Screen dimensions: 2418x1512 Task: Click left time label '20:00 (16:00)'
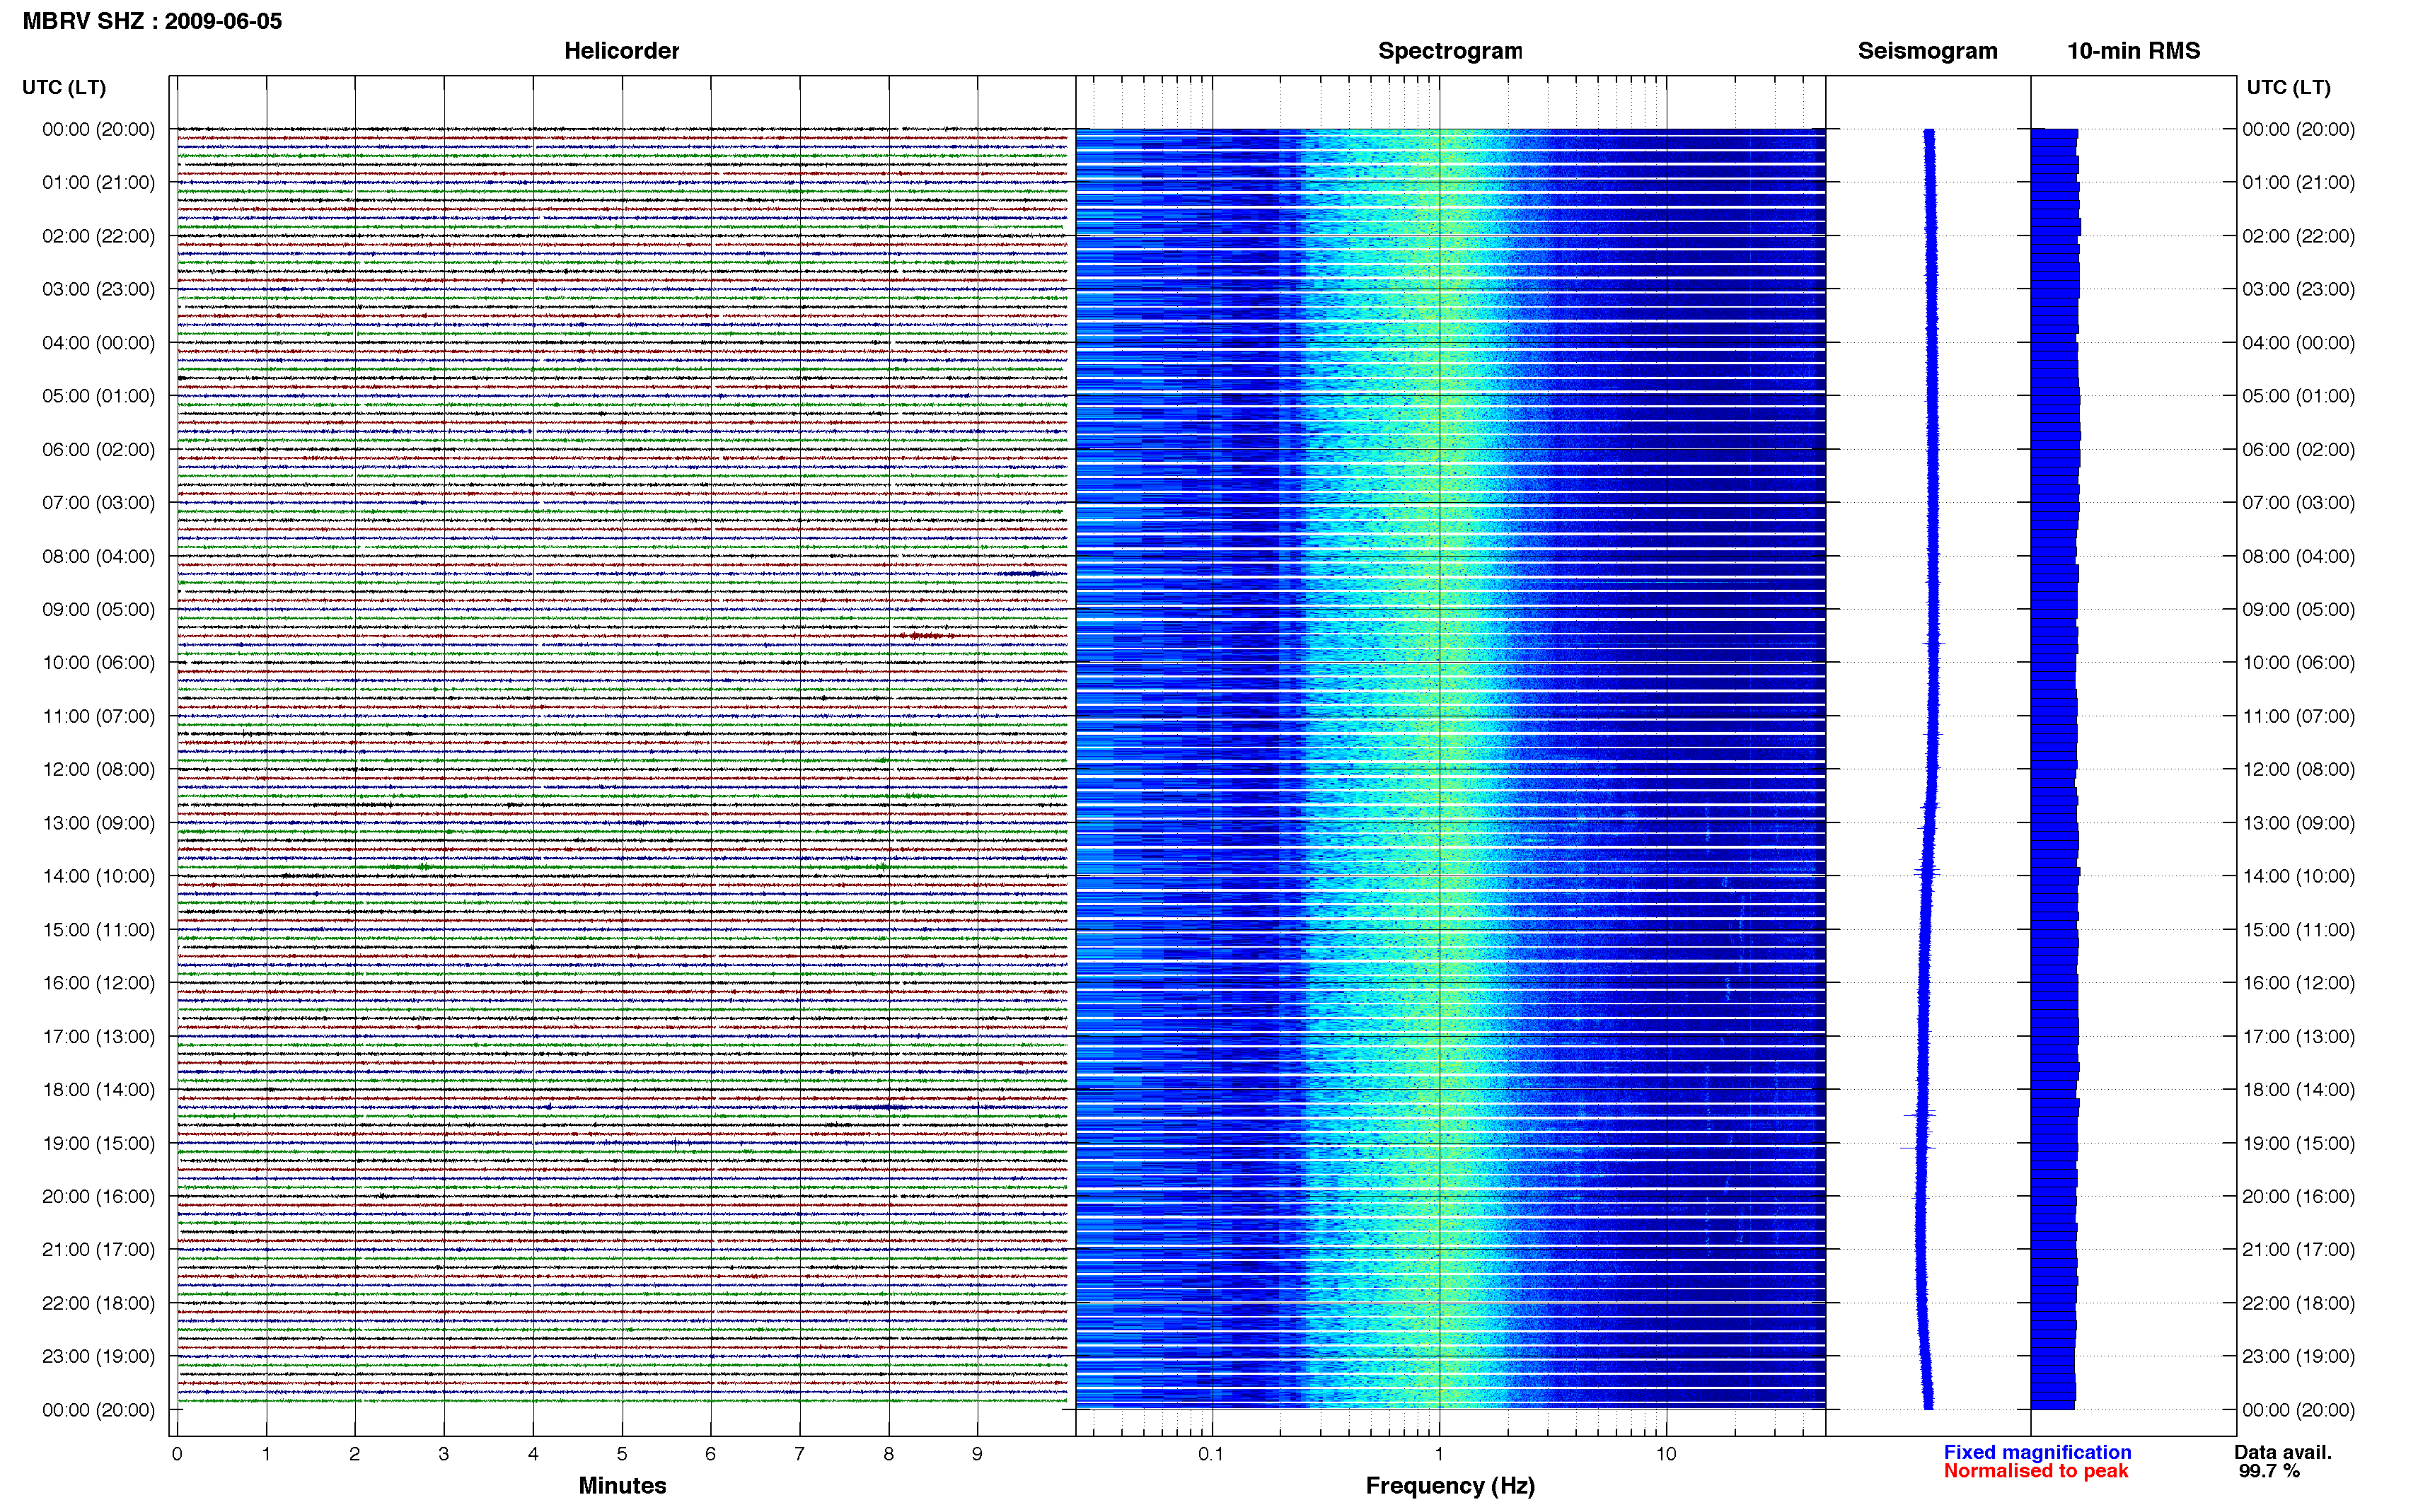click(x=99, y=1196)
